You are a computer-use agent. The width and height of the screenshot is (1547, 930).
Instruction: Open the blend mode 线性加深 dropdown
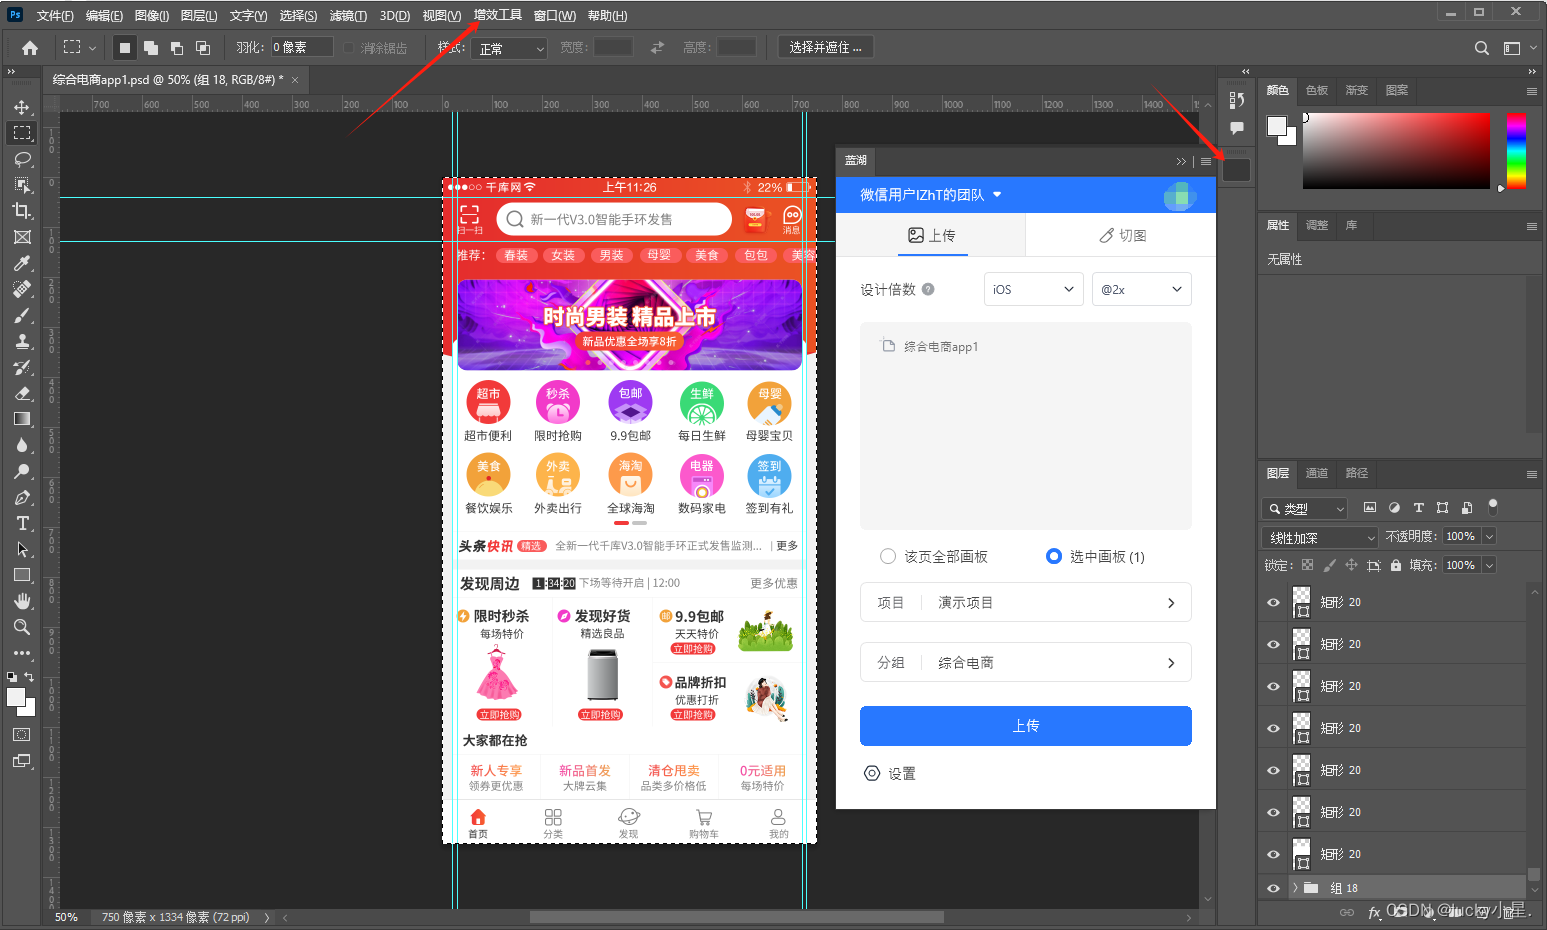1320,537
